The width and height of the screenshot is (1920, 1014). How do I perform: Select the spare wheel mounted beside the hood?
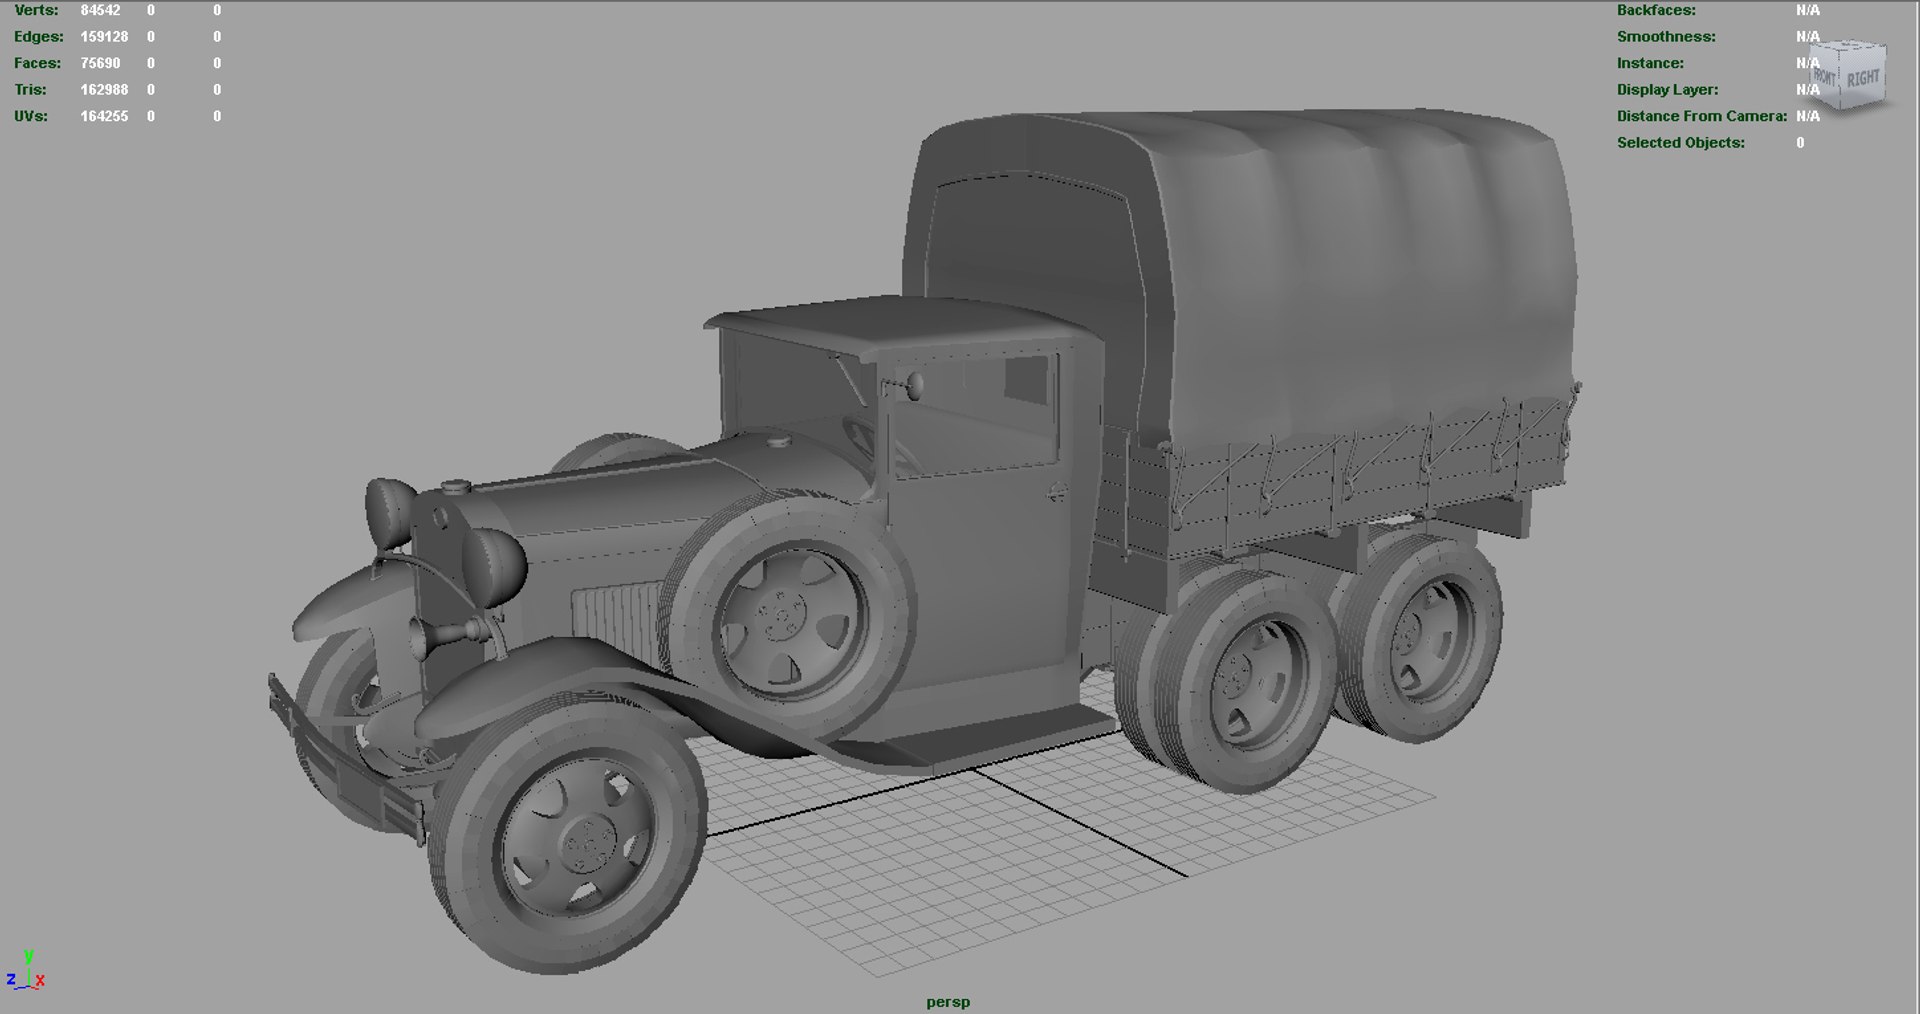790,615
